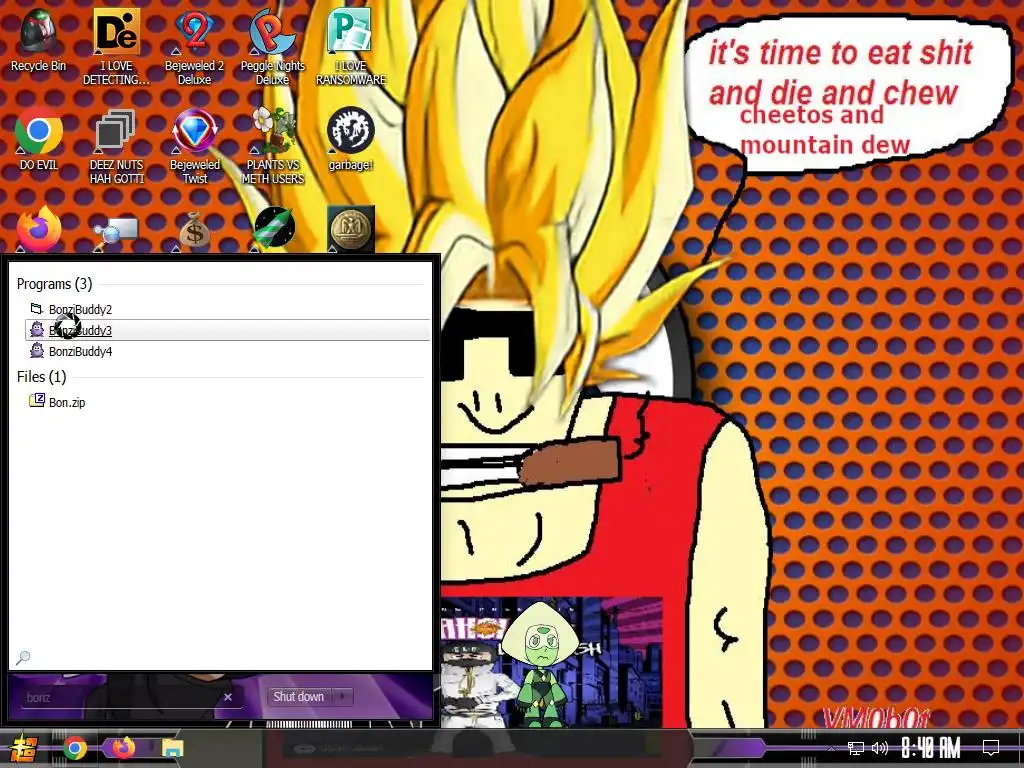Click the Programs (3) results heading
1024x768 pixels.
click(54, 283)
